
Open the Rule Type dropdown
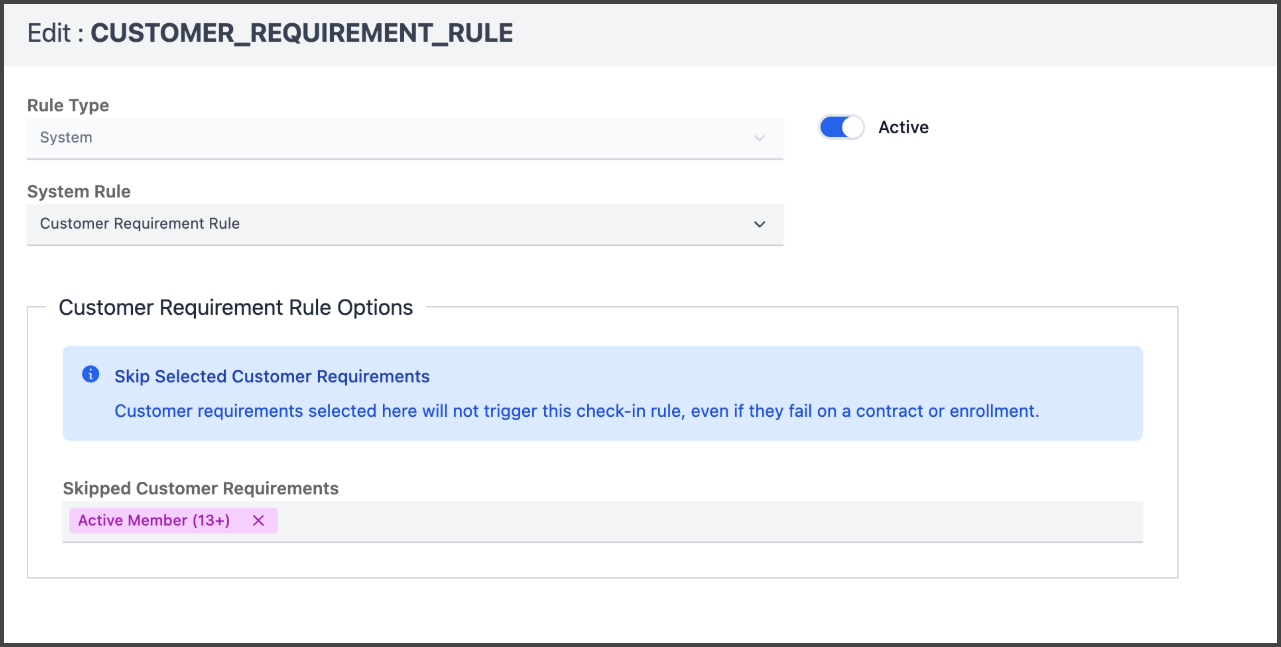pos(404,138)
